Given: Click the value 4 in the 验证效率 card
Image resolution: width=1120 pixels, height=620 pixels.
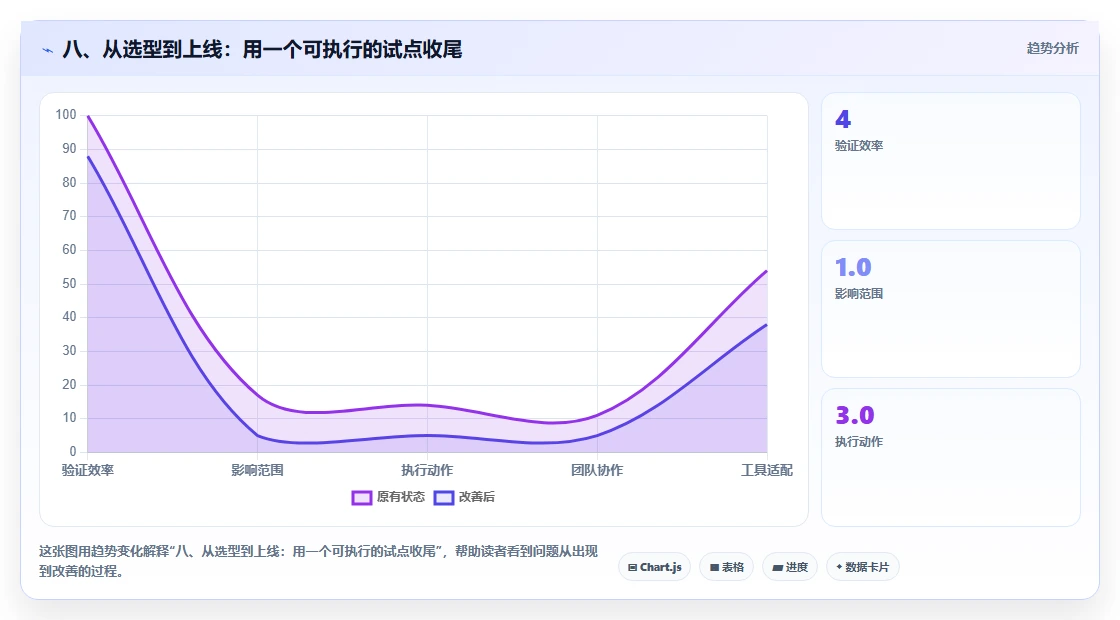Looking at the screenshot, I should coord(843,119).
